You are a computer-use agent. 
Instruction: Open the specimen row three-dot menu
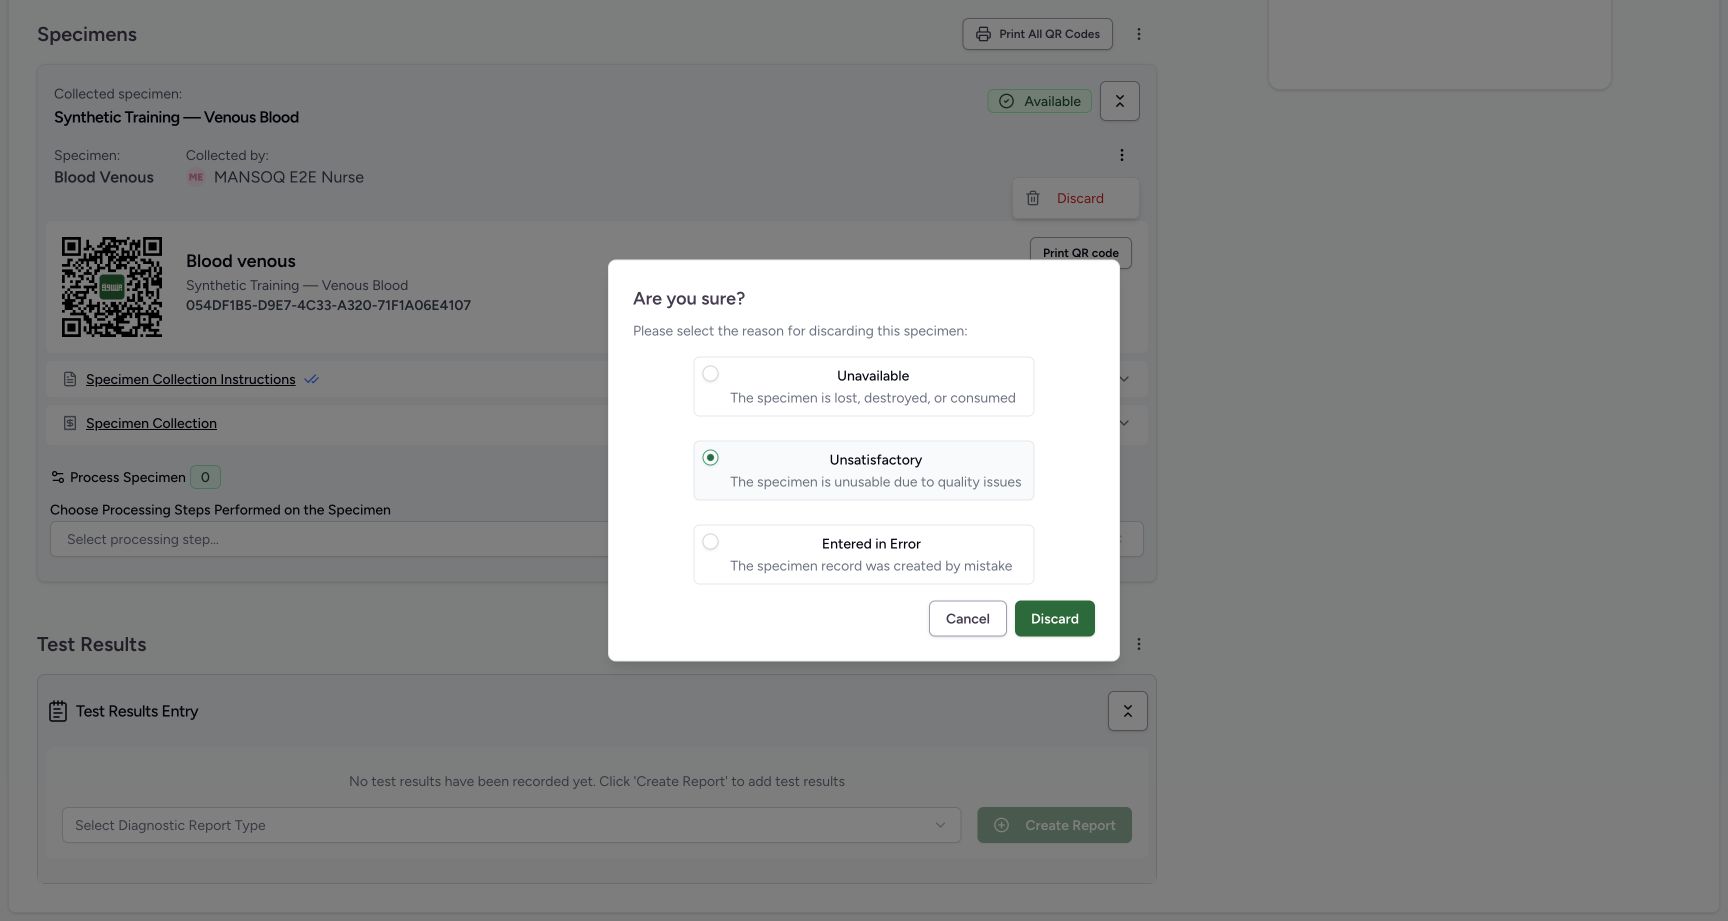coord(1121,155)
